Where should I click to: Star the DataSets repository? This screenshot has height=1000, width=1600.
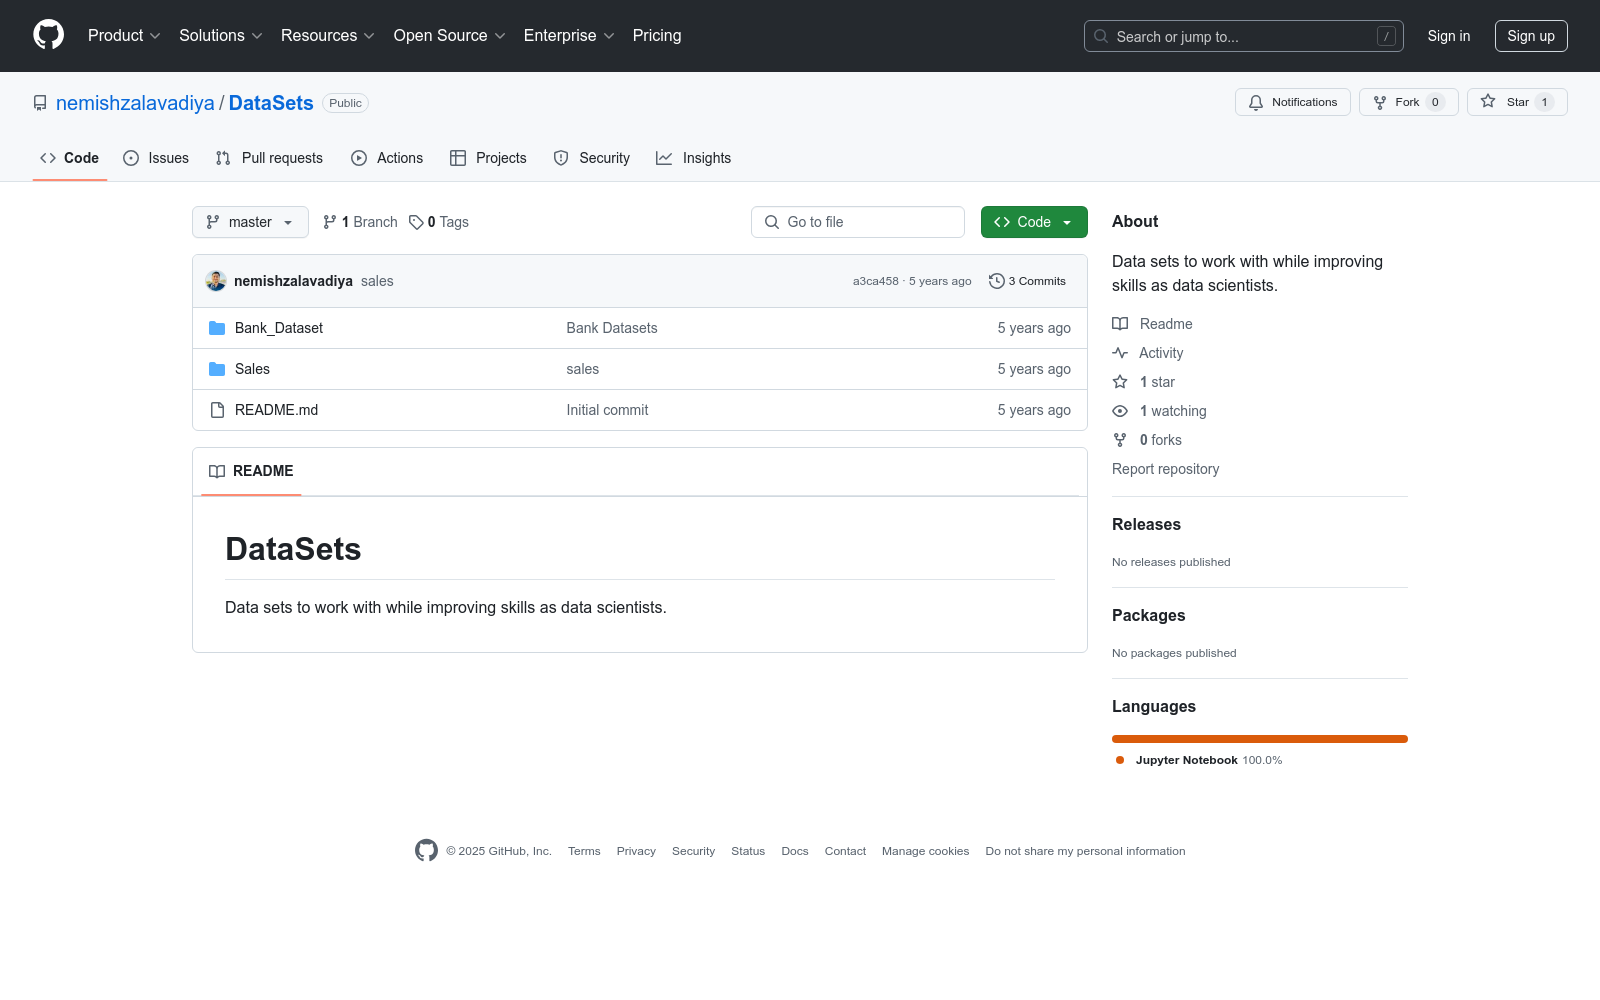point(1517,102)
